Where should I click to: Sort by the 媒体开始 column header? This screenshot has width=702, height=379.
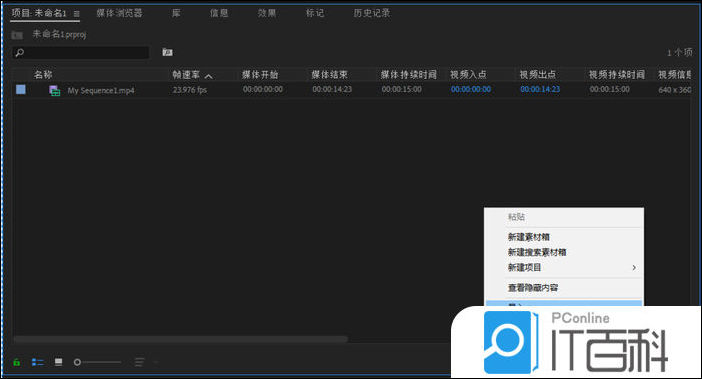click(260, 75)
